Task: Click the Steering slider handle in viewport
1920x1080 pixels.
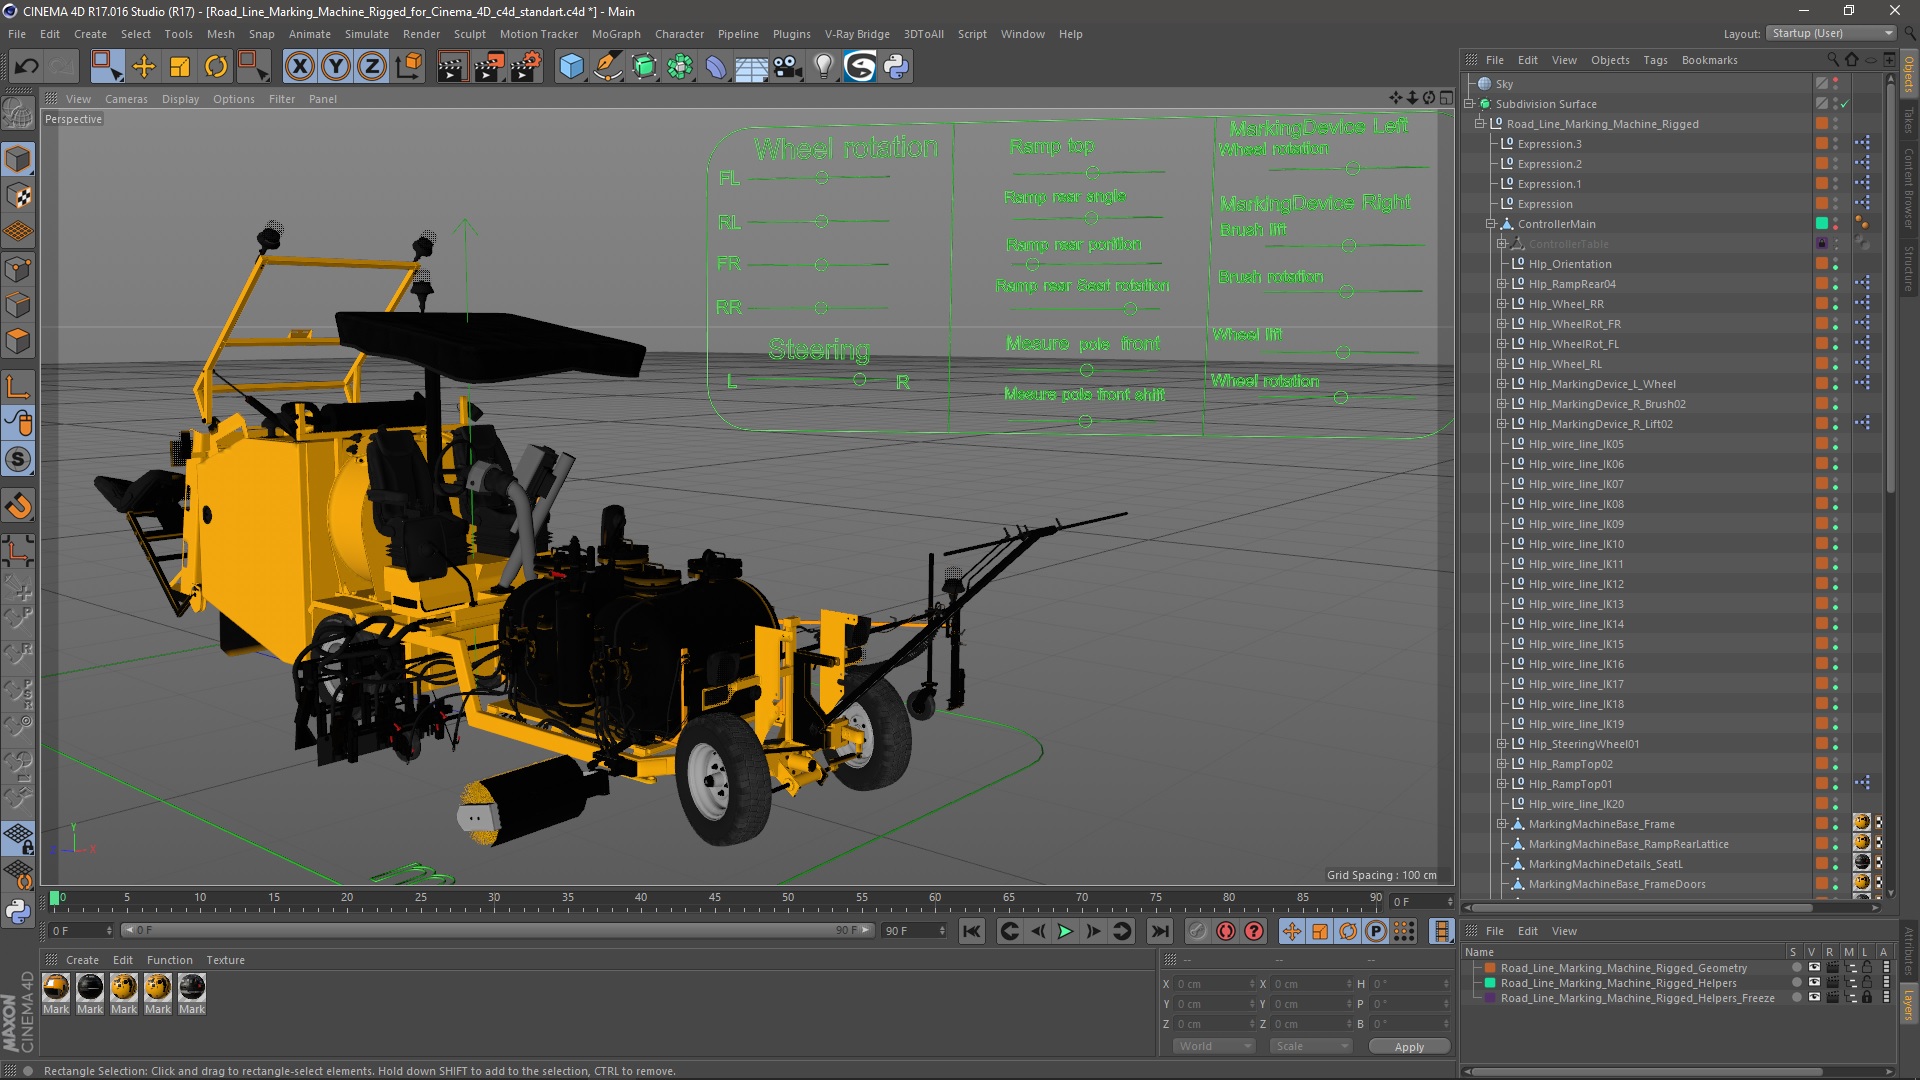Action: point(860,380)
